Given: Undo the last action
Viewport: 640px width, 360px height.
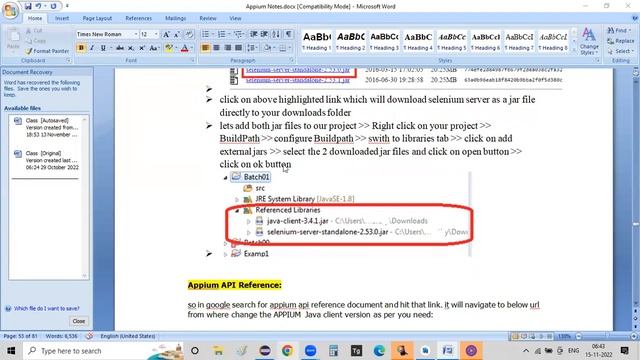Looking at the screenshot, I should point(38,6).
